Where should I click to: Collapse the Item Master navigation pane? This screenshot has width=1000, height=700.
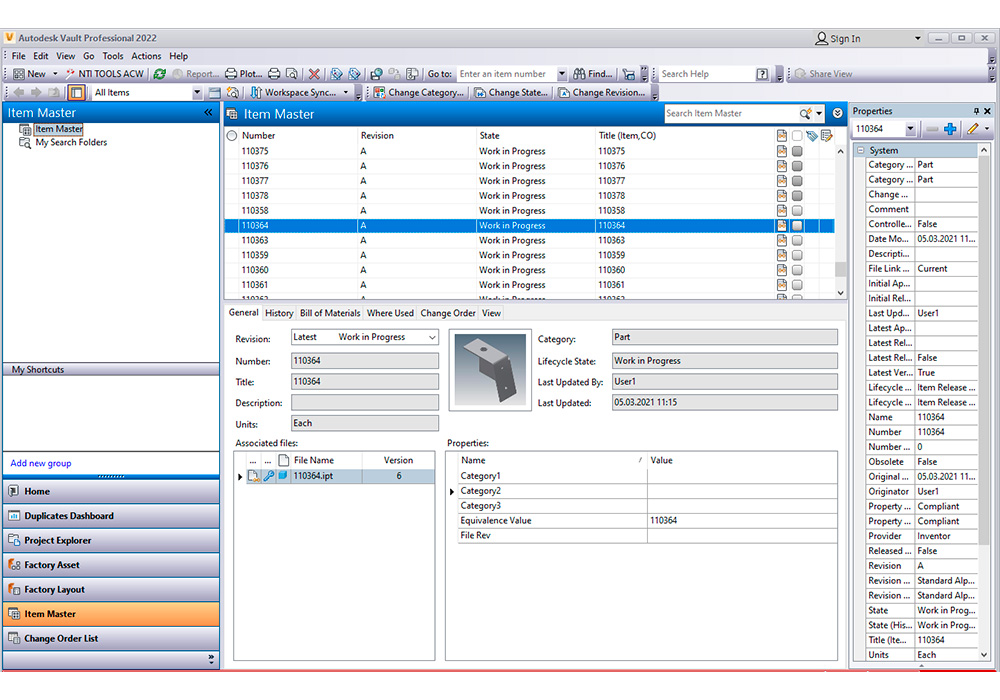(x=209, y=113)
